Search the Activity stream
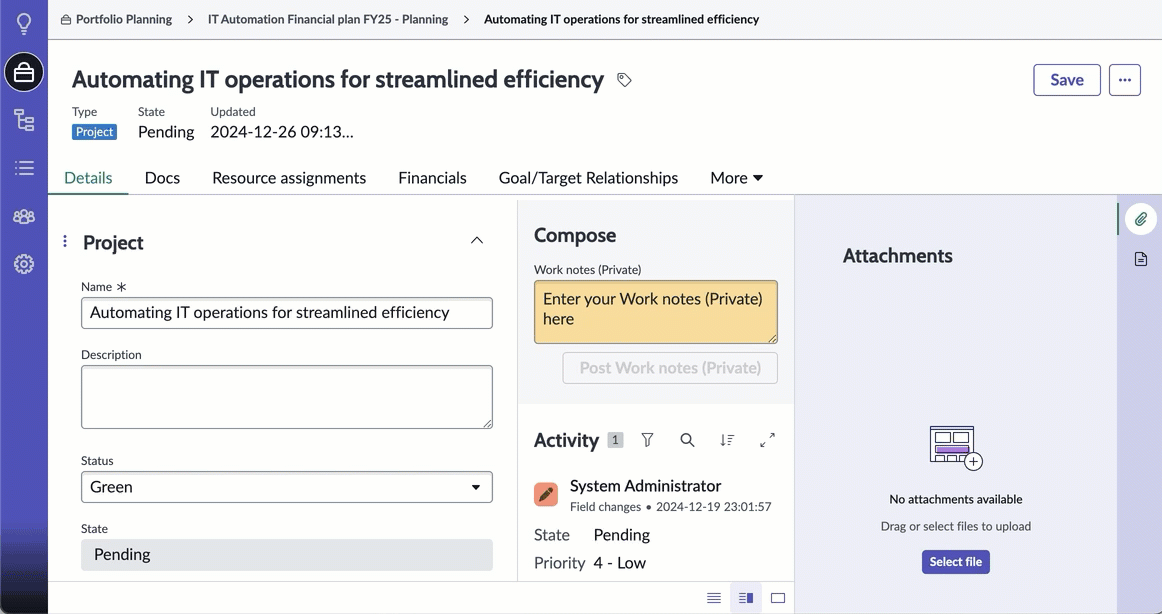The height and width of the screenshot is (614, 1162). tap(687, 440)
